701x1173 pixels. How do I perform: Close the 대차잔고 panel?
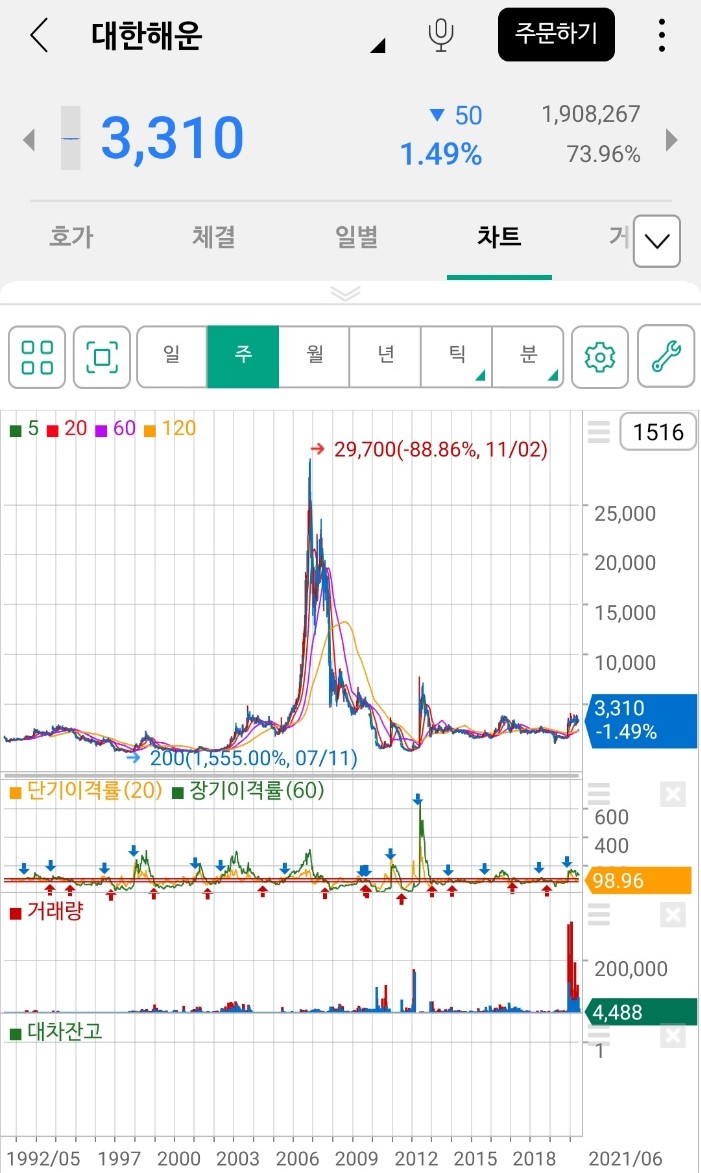point(673,1035)
